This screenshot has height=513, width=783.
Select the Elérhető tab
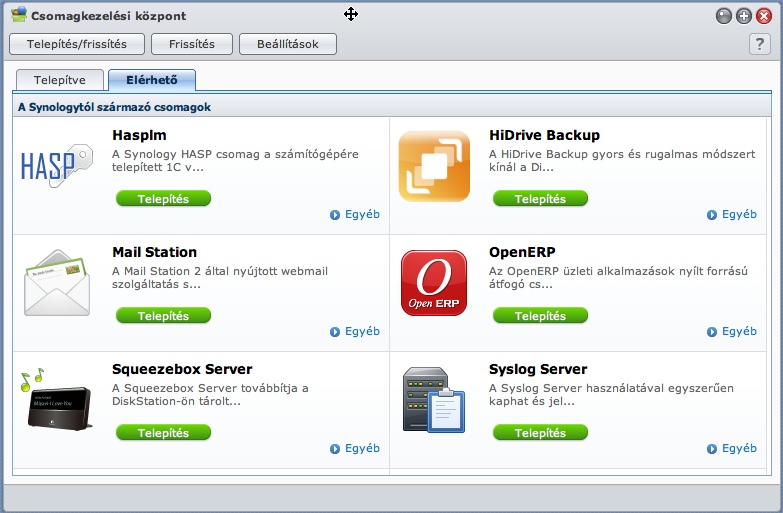click(x=152, y=80)
